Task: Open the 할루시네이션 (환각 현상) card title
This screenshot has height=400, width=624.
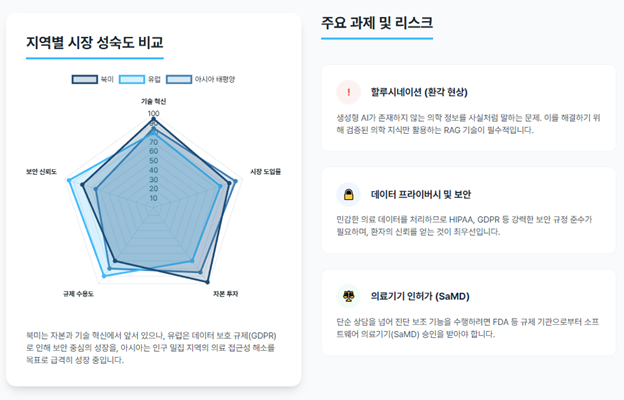Action: pos(419,92)
